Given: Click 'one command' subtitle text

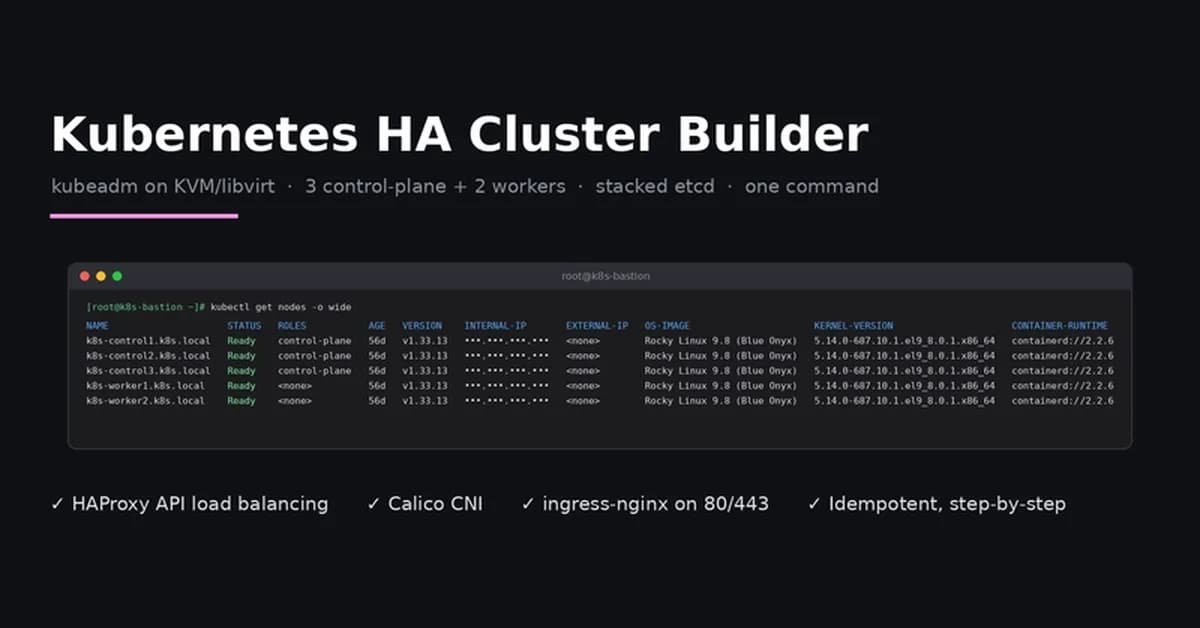Looking at the screenshot, I should coord(812,186).
